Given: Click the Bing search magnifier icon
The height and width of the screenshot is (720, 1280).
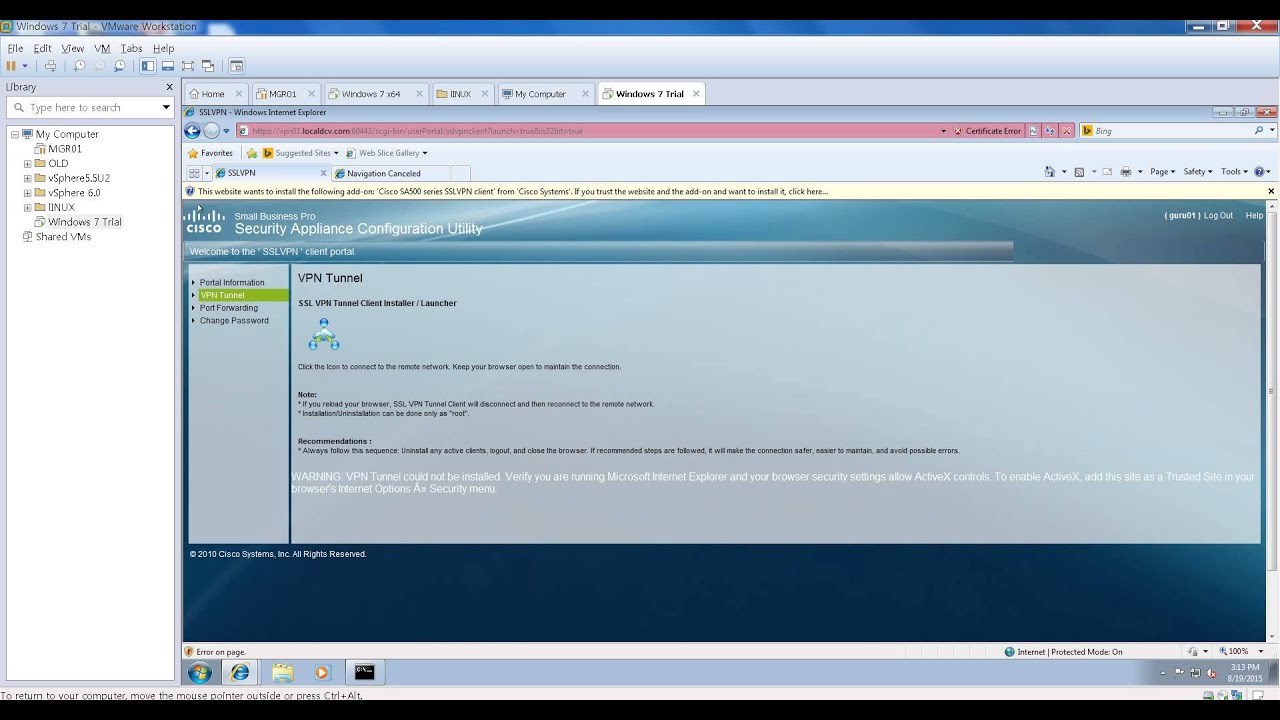Looking at the screenshot, I should (1259, 131).
